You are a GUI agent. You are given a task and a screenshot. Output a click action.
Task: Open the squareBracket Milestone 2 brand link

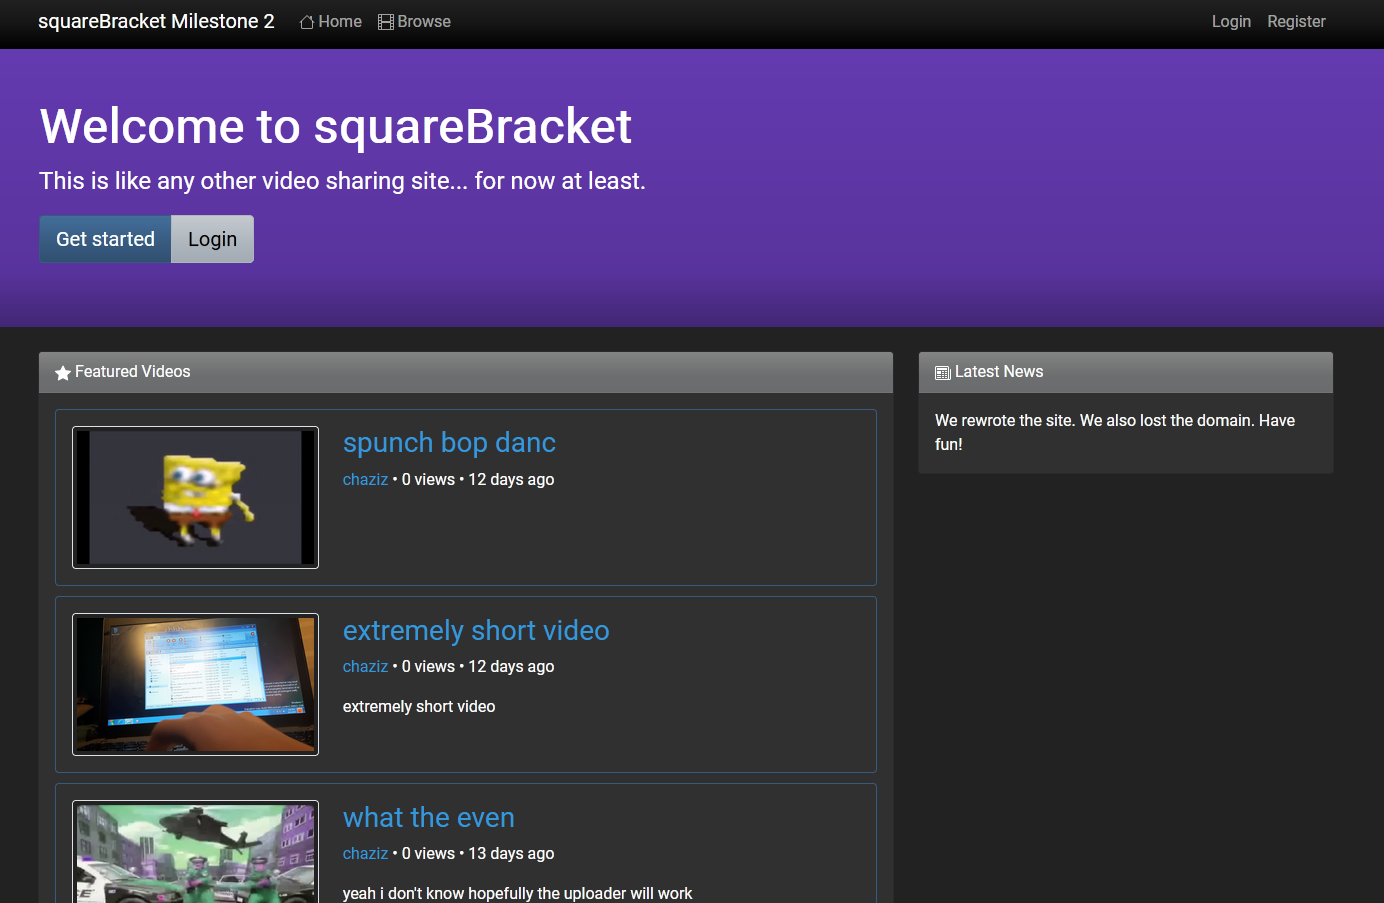pyautogui.click(x=156, y=21)
